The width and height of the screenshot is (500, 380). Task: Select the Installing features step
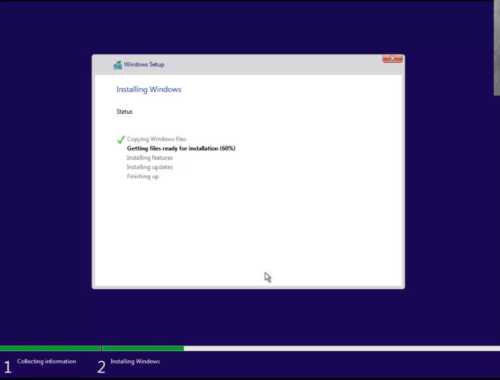[x=149, y=158]
